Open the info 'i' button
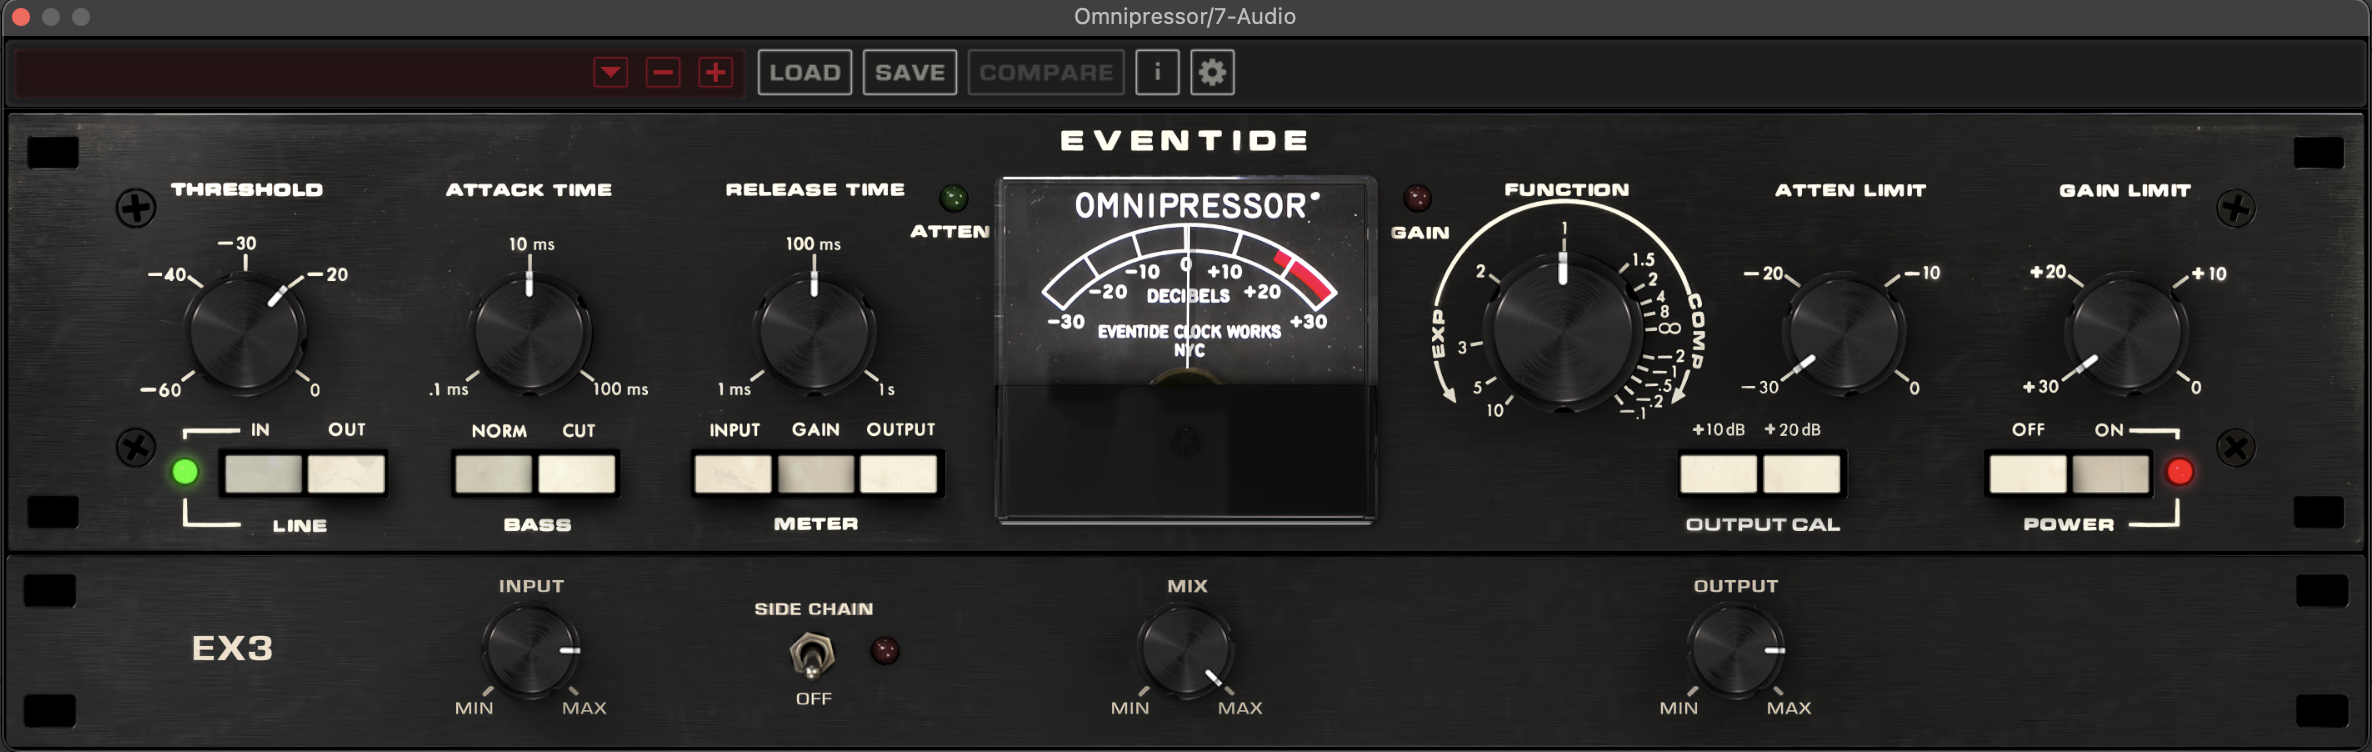2372x752 pixels. click(x=1157, y=73)
